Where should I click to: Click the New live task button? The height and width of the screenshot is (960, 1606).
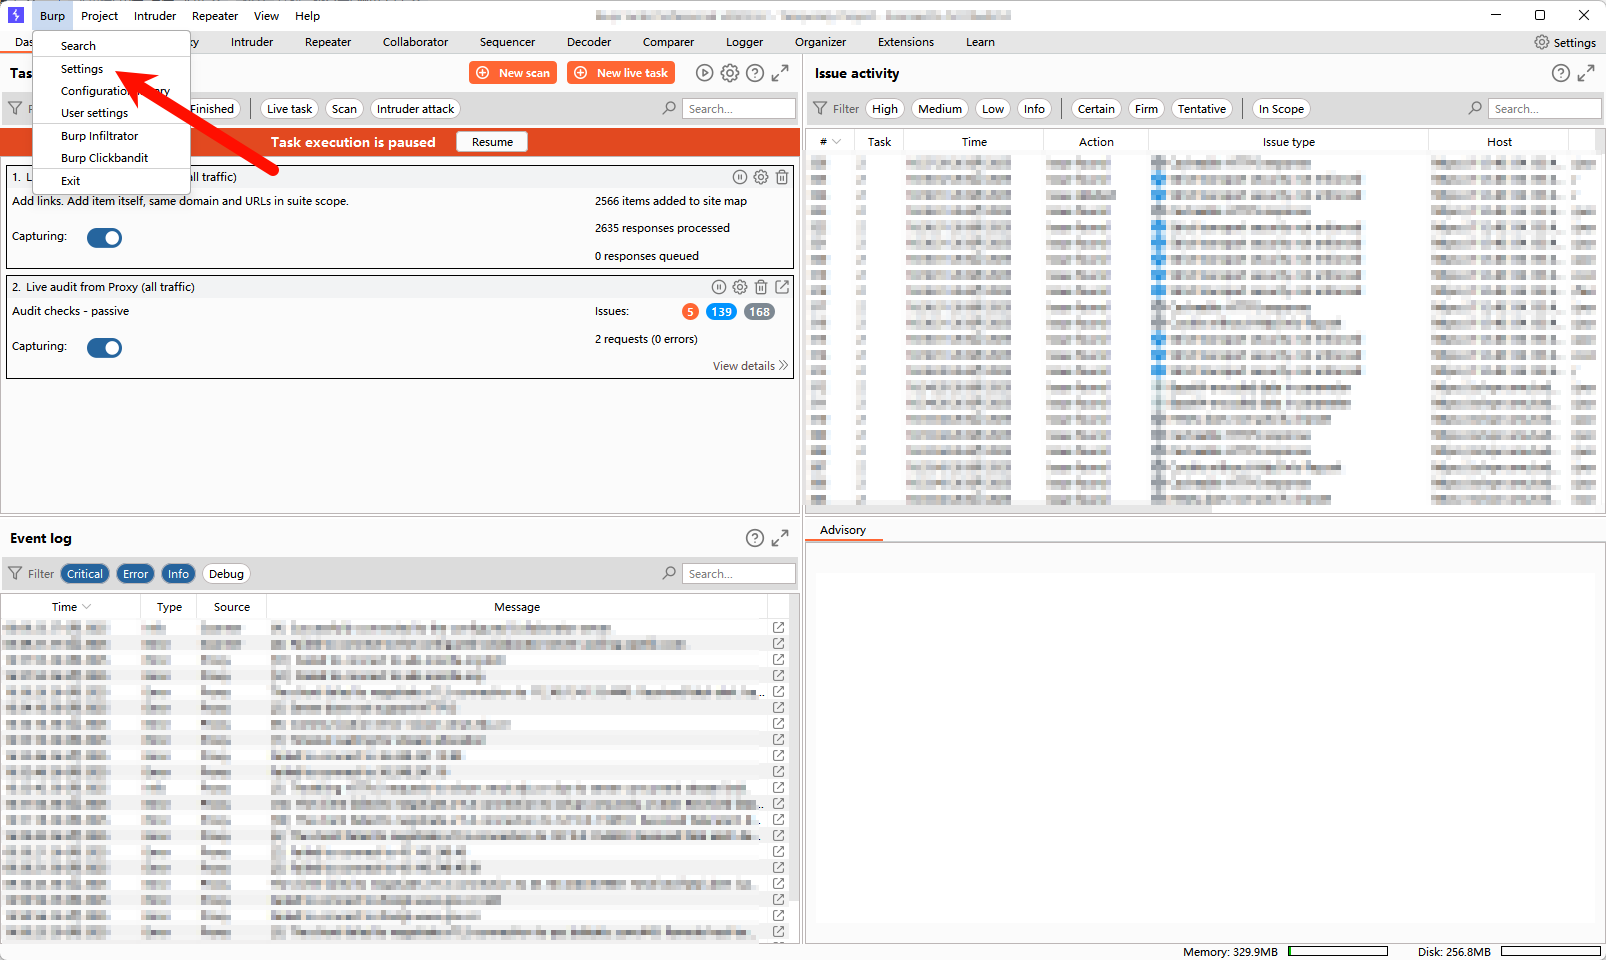(621, 73)
